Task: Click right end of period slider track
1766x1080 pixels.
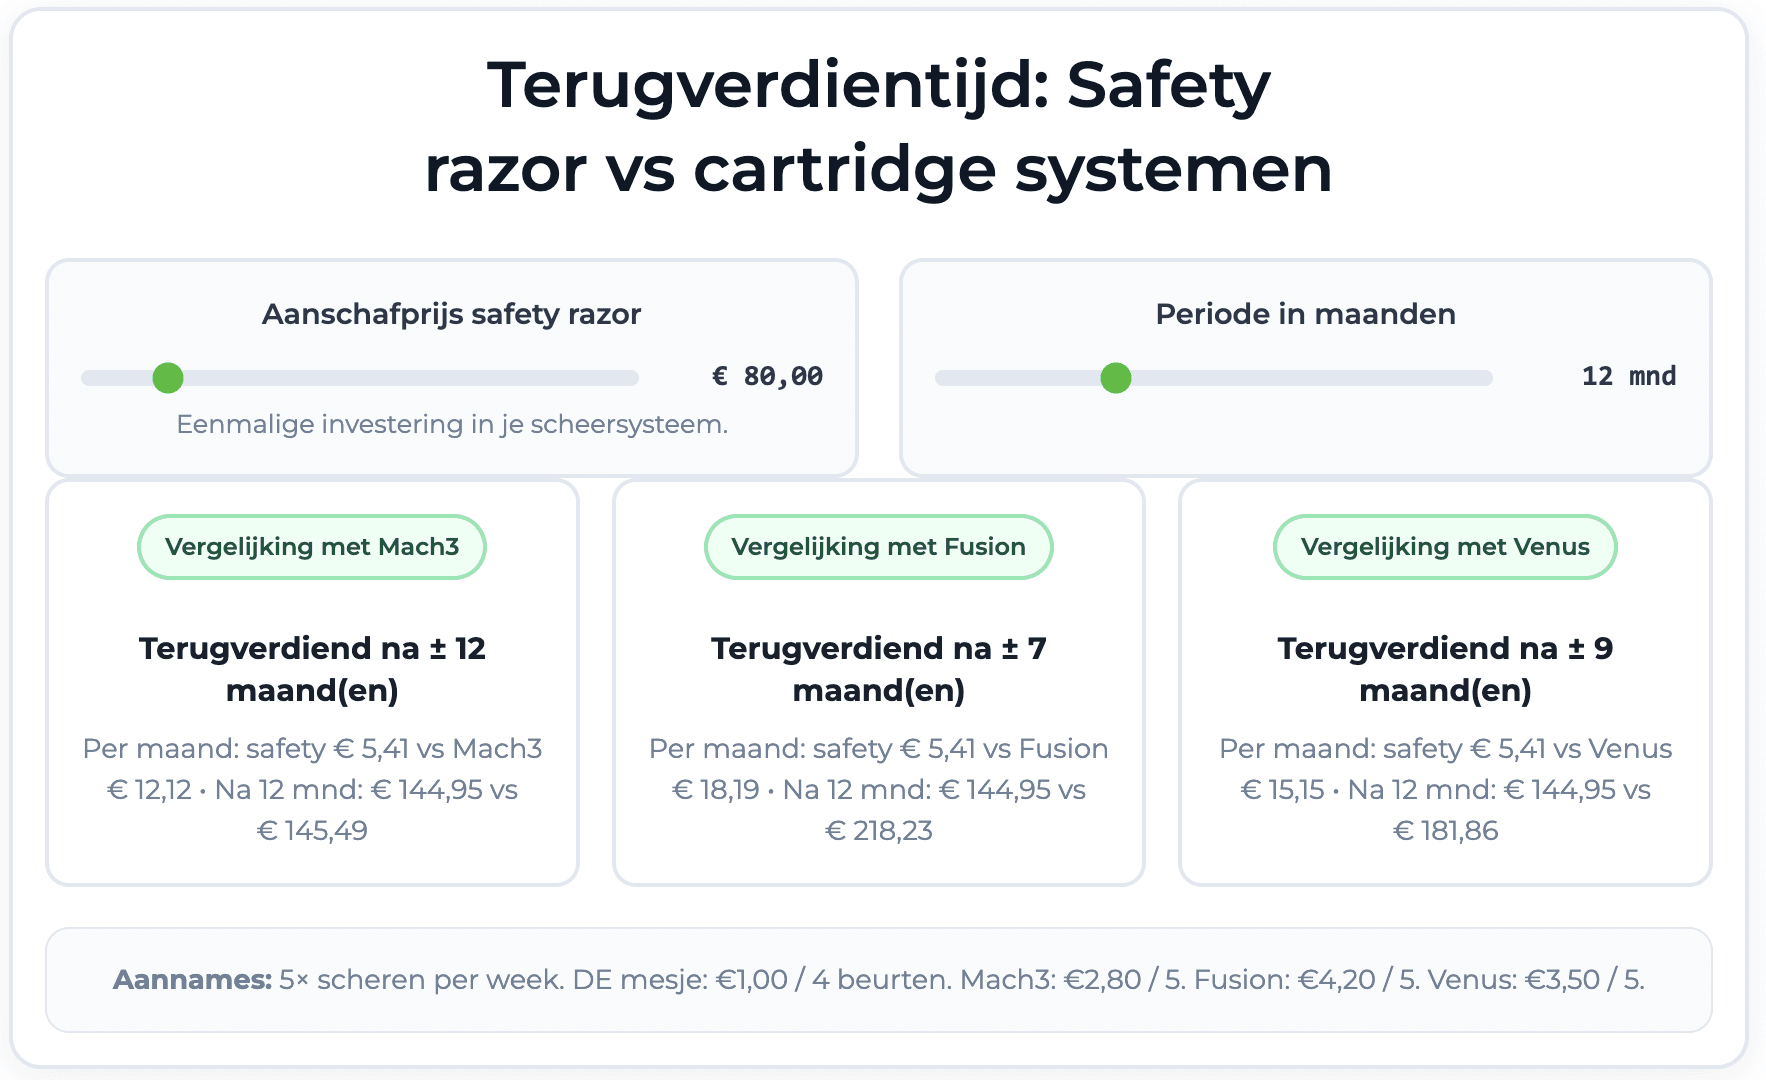Action: [x=1484, y=378]
